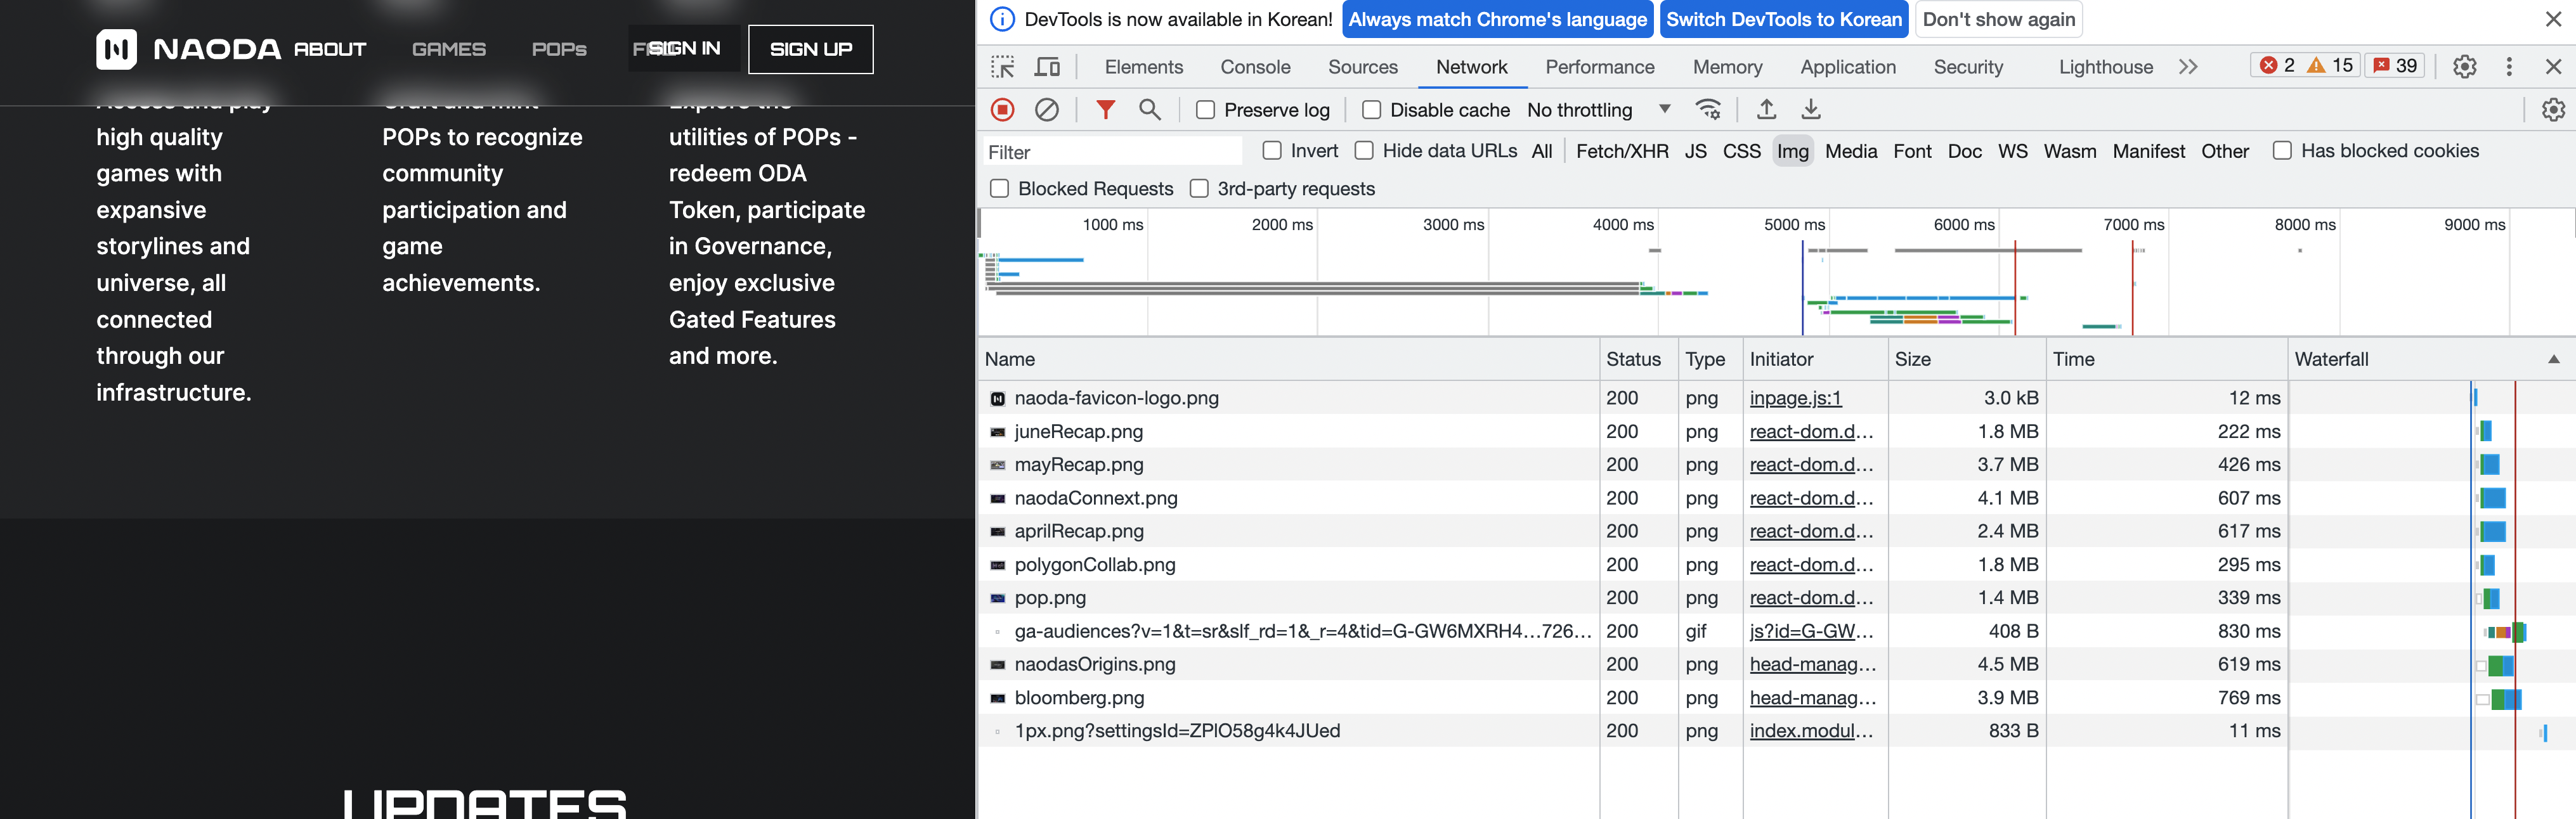Screen dimensions: 2576x819
Task: Stop recording network log
Action: point(1002,110)
